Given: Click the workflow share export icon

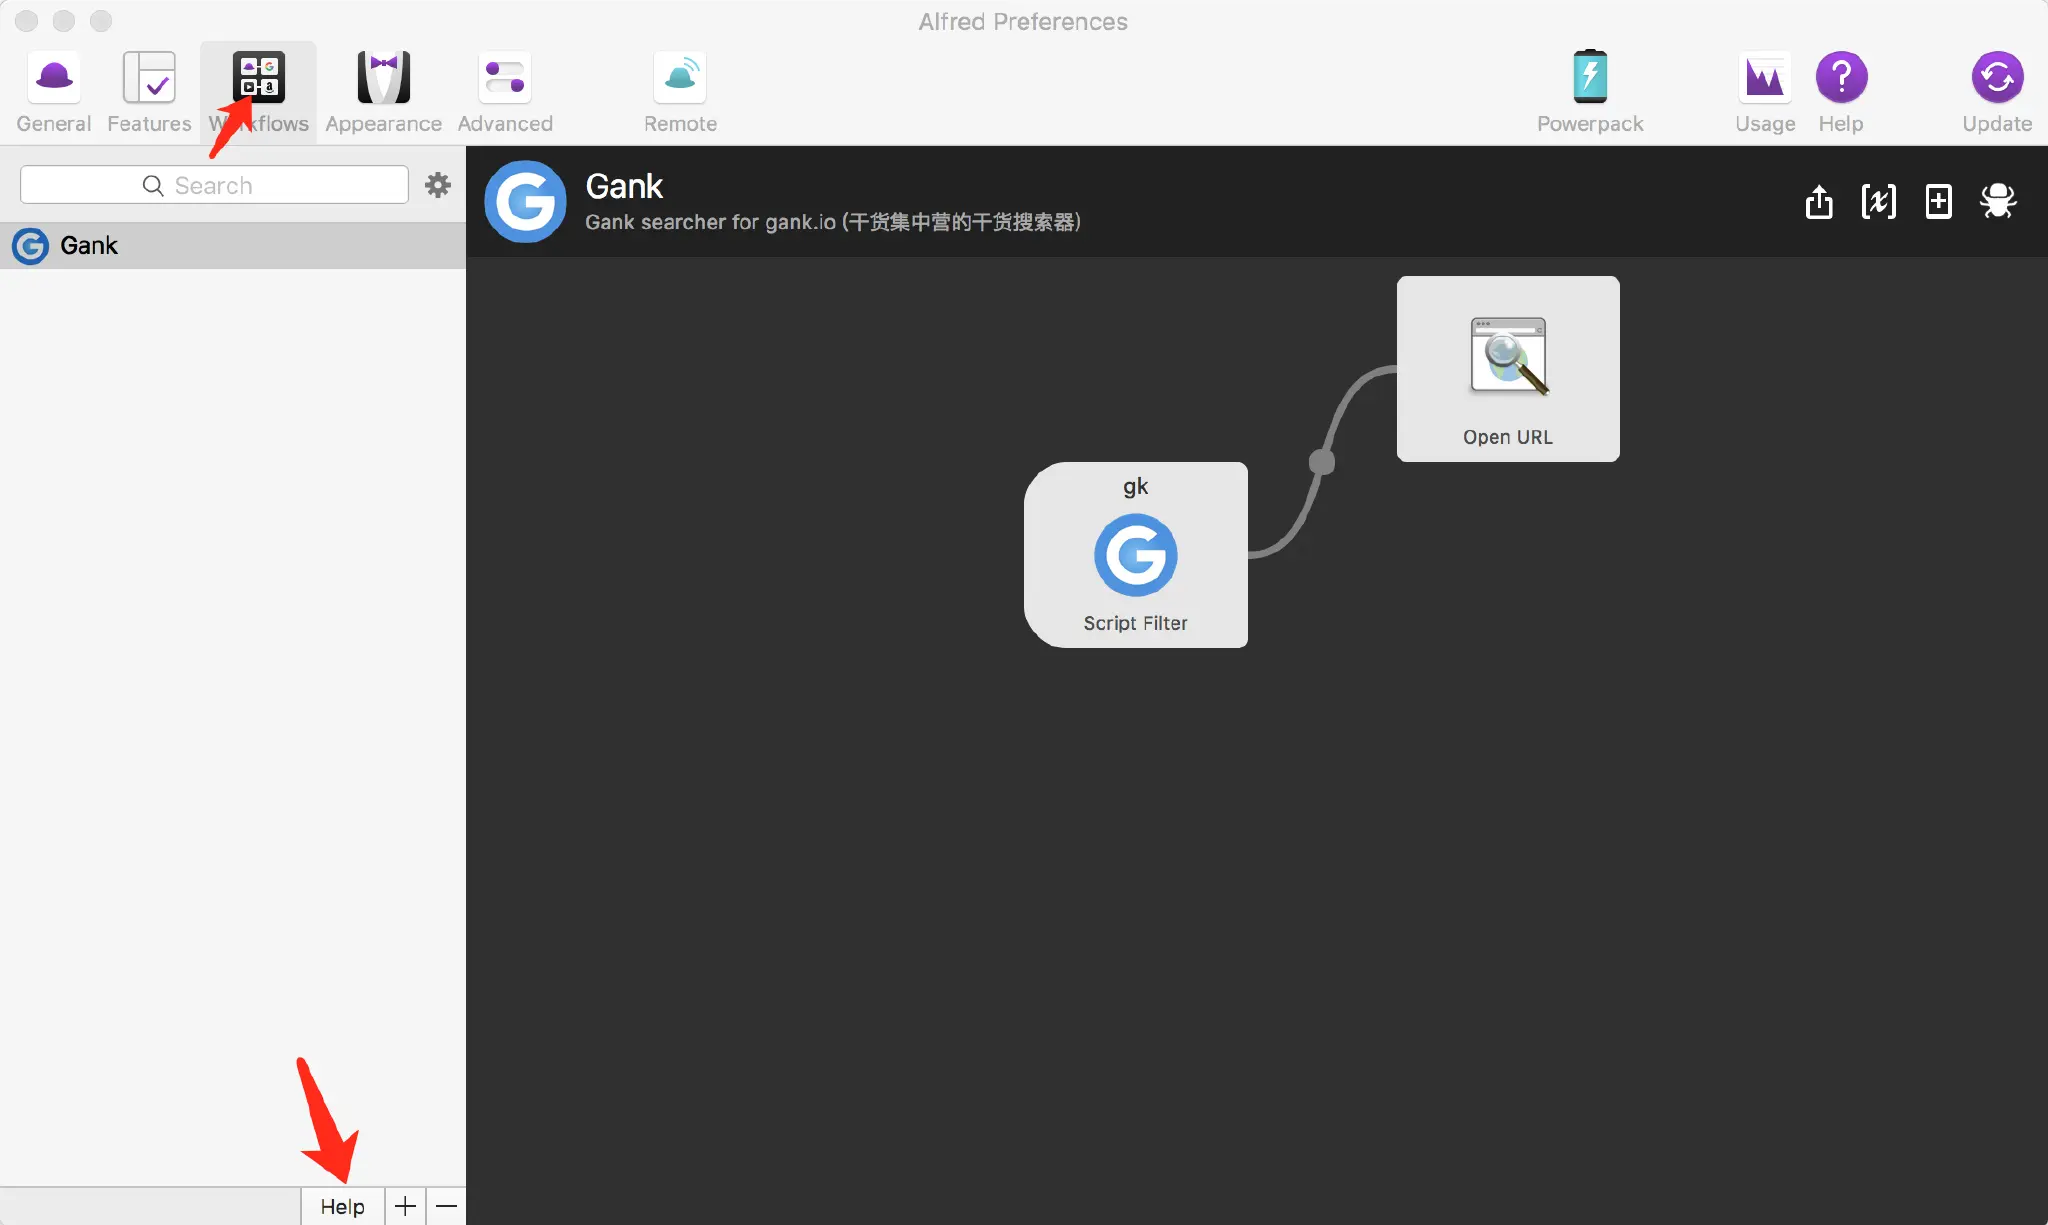Looking at the screenshot, I should tap(1819, 202).
